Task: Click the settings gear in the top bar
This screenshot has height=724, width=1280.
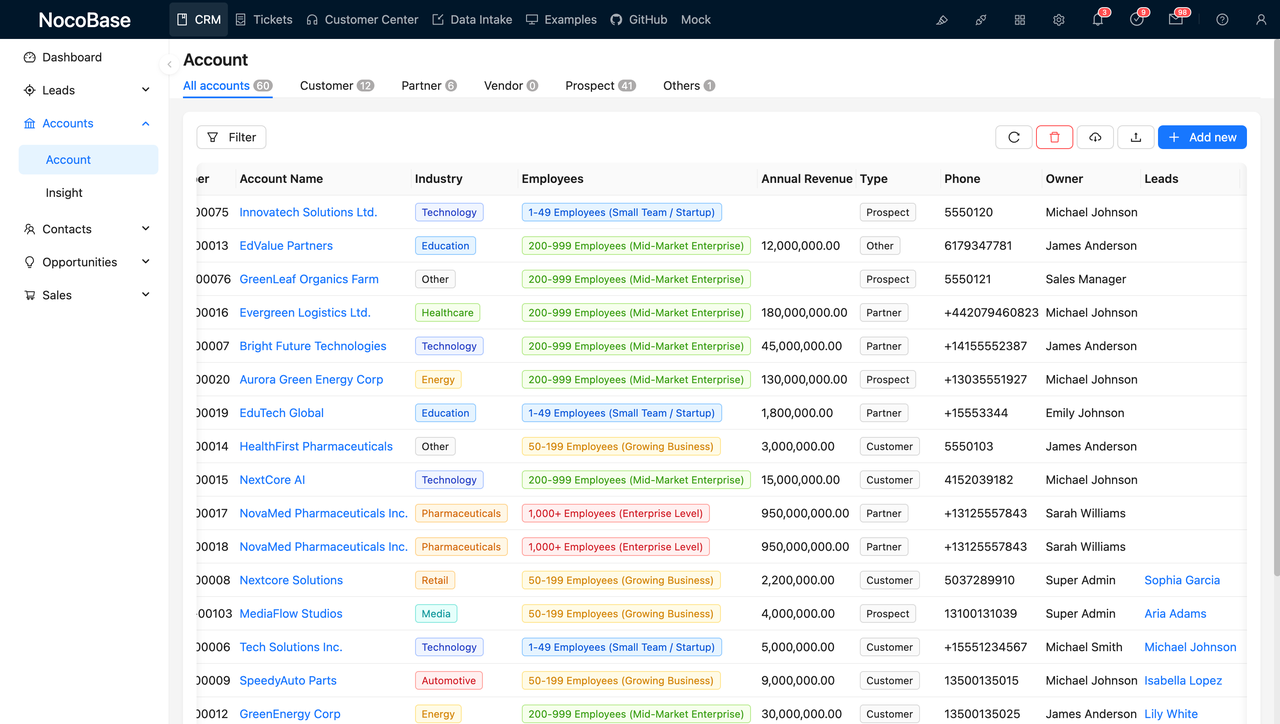Action: pyautogui.click(x=1058, y=19)
